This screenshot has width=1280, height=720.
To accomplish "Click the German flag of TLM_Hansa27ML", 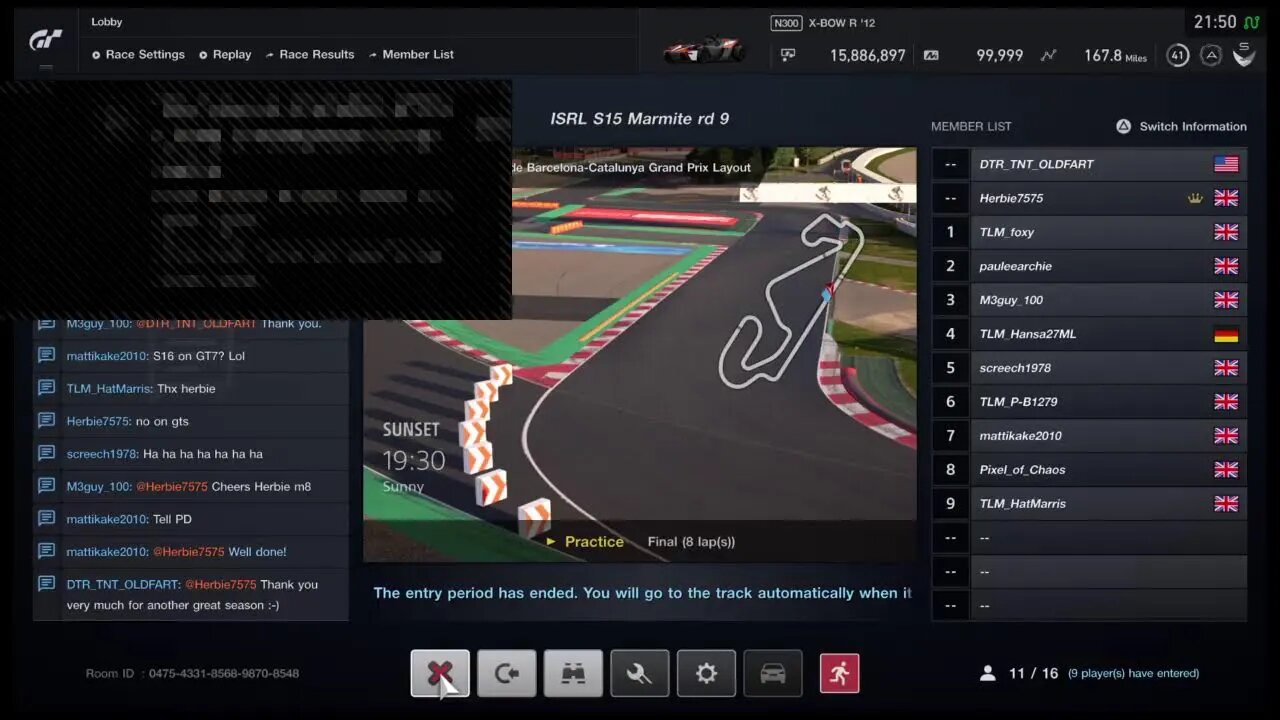I will 1226,334.
